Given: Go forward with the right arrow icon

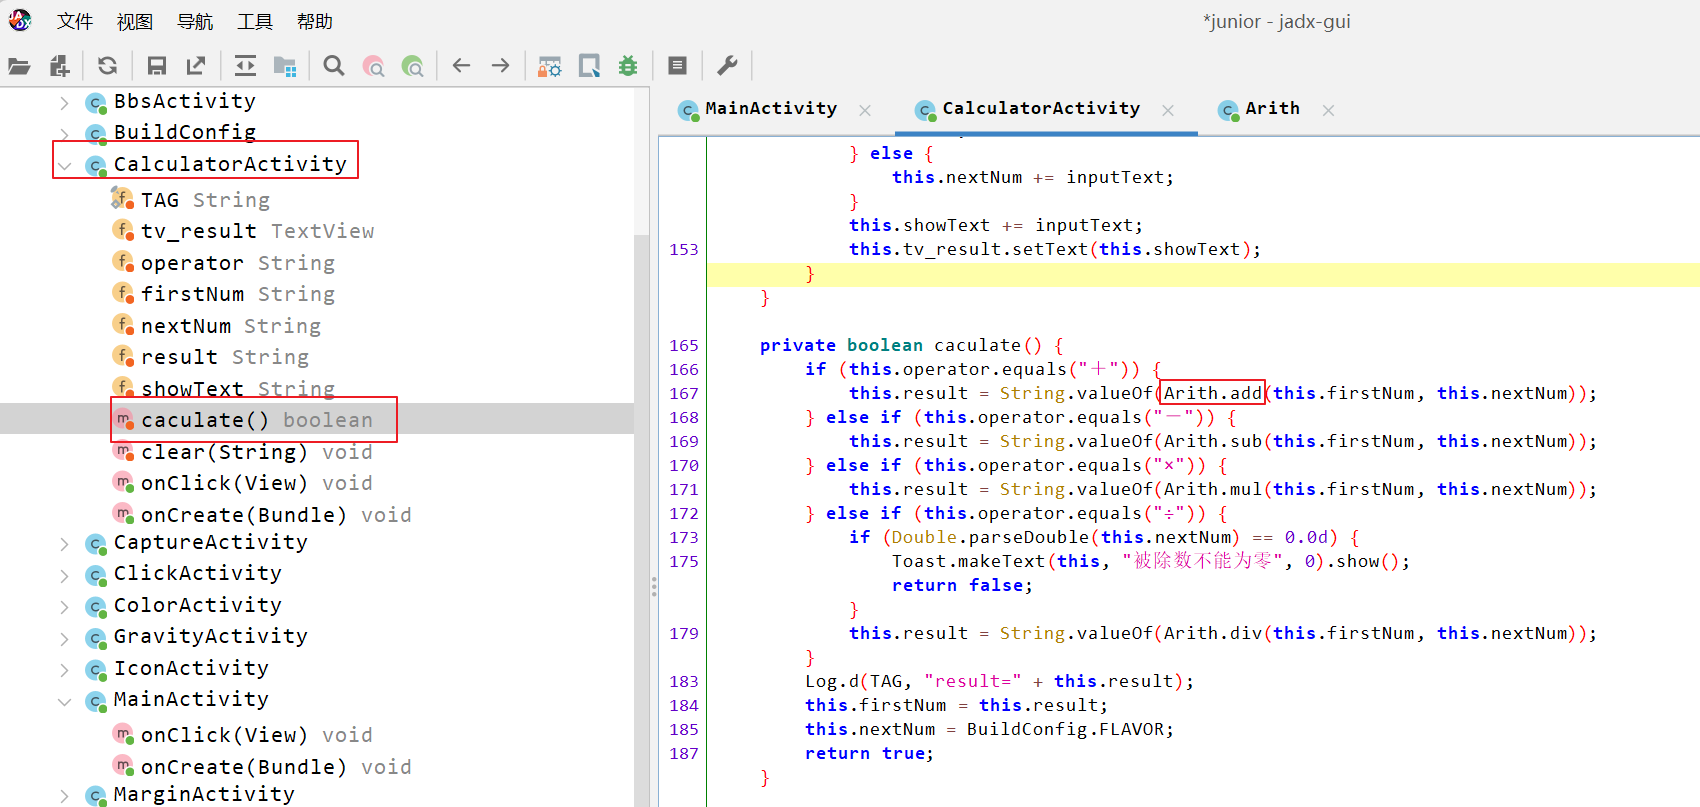Looking at the screenshot, I should 501,66.
